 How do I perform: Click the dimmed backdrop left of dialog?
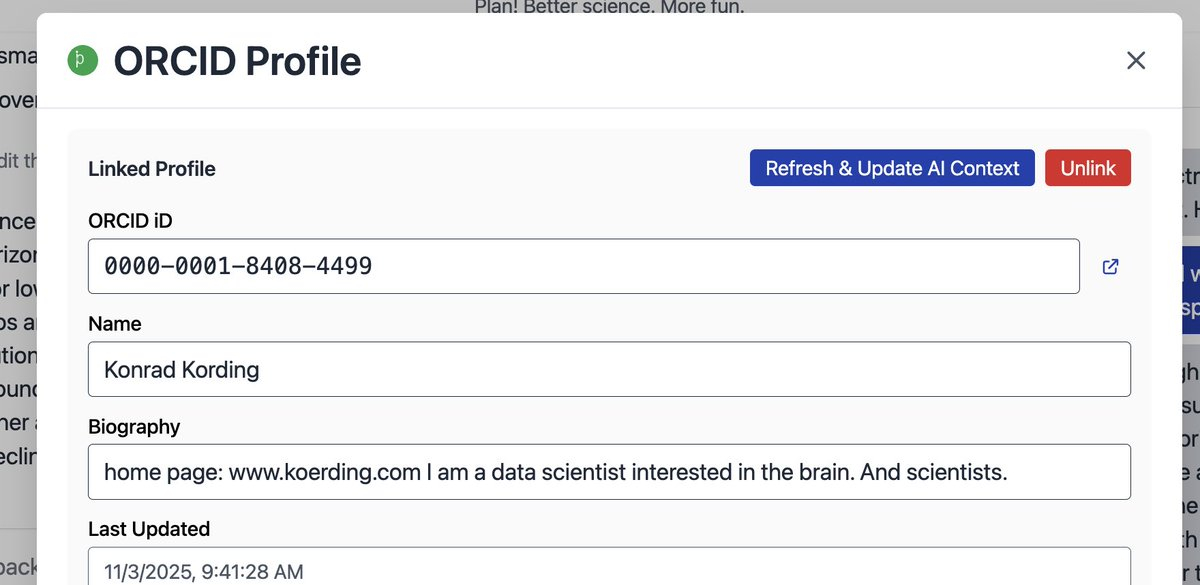pyautogui.click(x=17, y=300)
